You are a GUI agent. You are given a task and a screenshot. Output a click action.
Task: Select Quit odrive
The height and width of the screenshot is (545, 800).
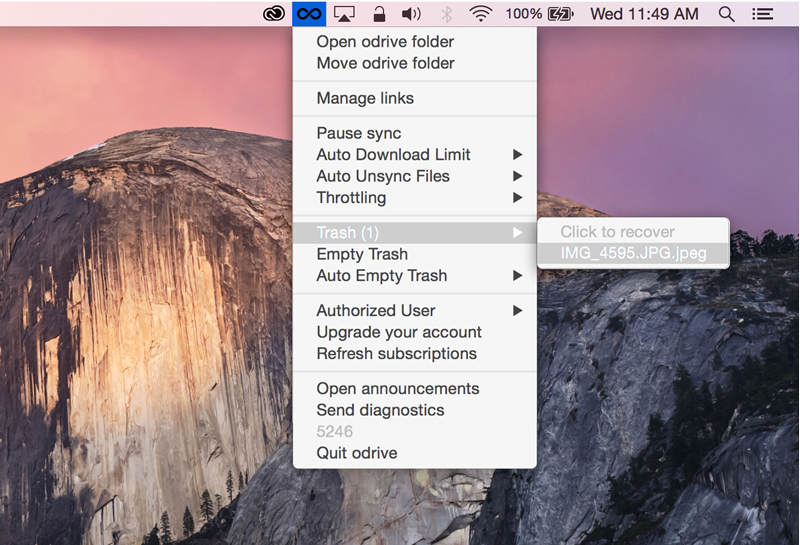click(x=415, y=453)
